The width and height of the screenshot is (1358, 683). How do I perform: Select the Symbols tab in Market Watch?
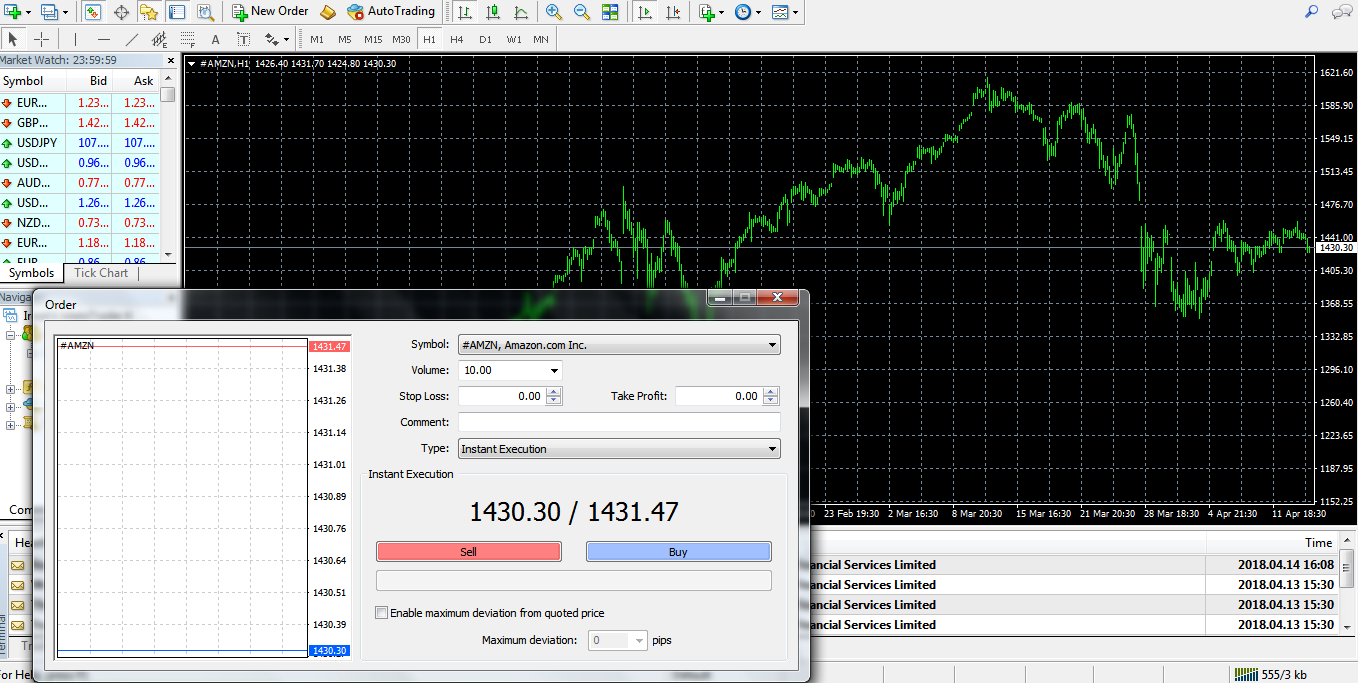tap(32, 273)
